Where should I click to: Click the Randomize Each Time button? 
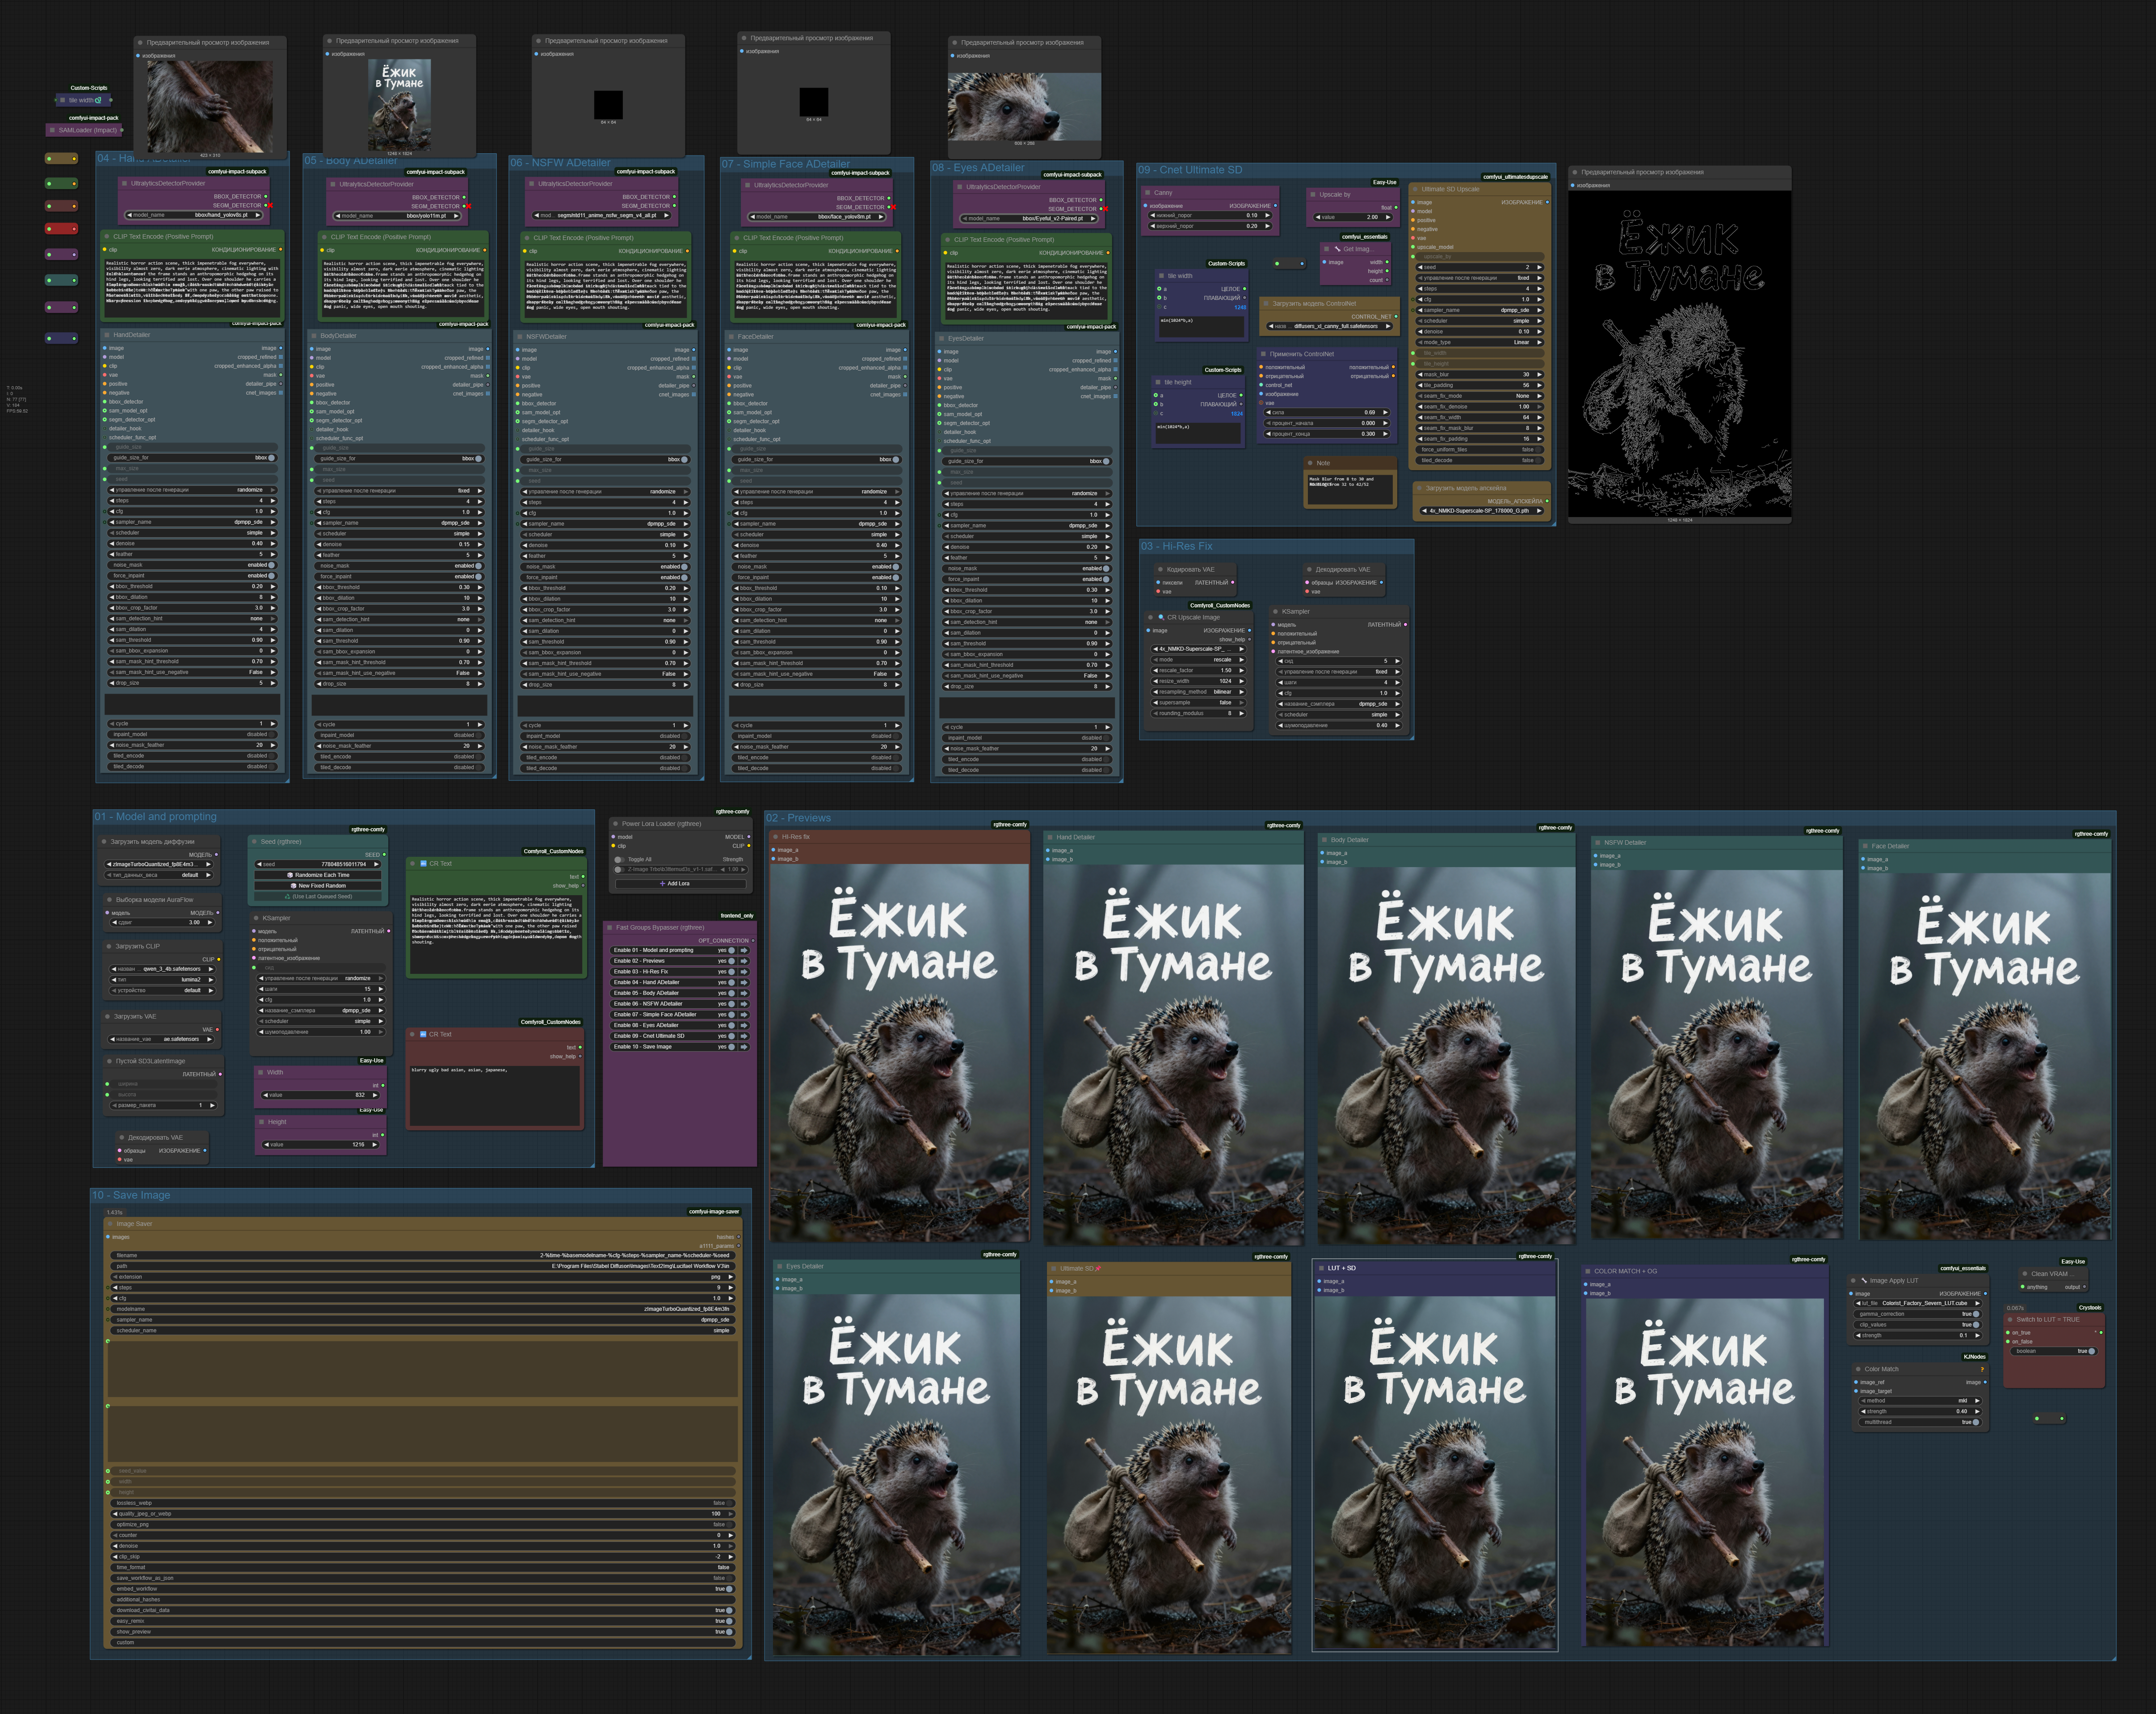pyautogui.click(x=319, y=875)
